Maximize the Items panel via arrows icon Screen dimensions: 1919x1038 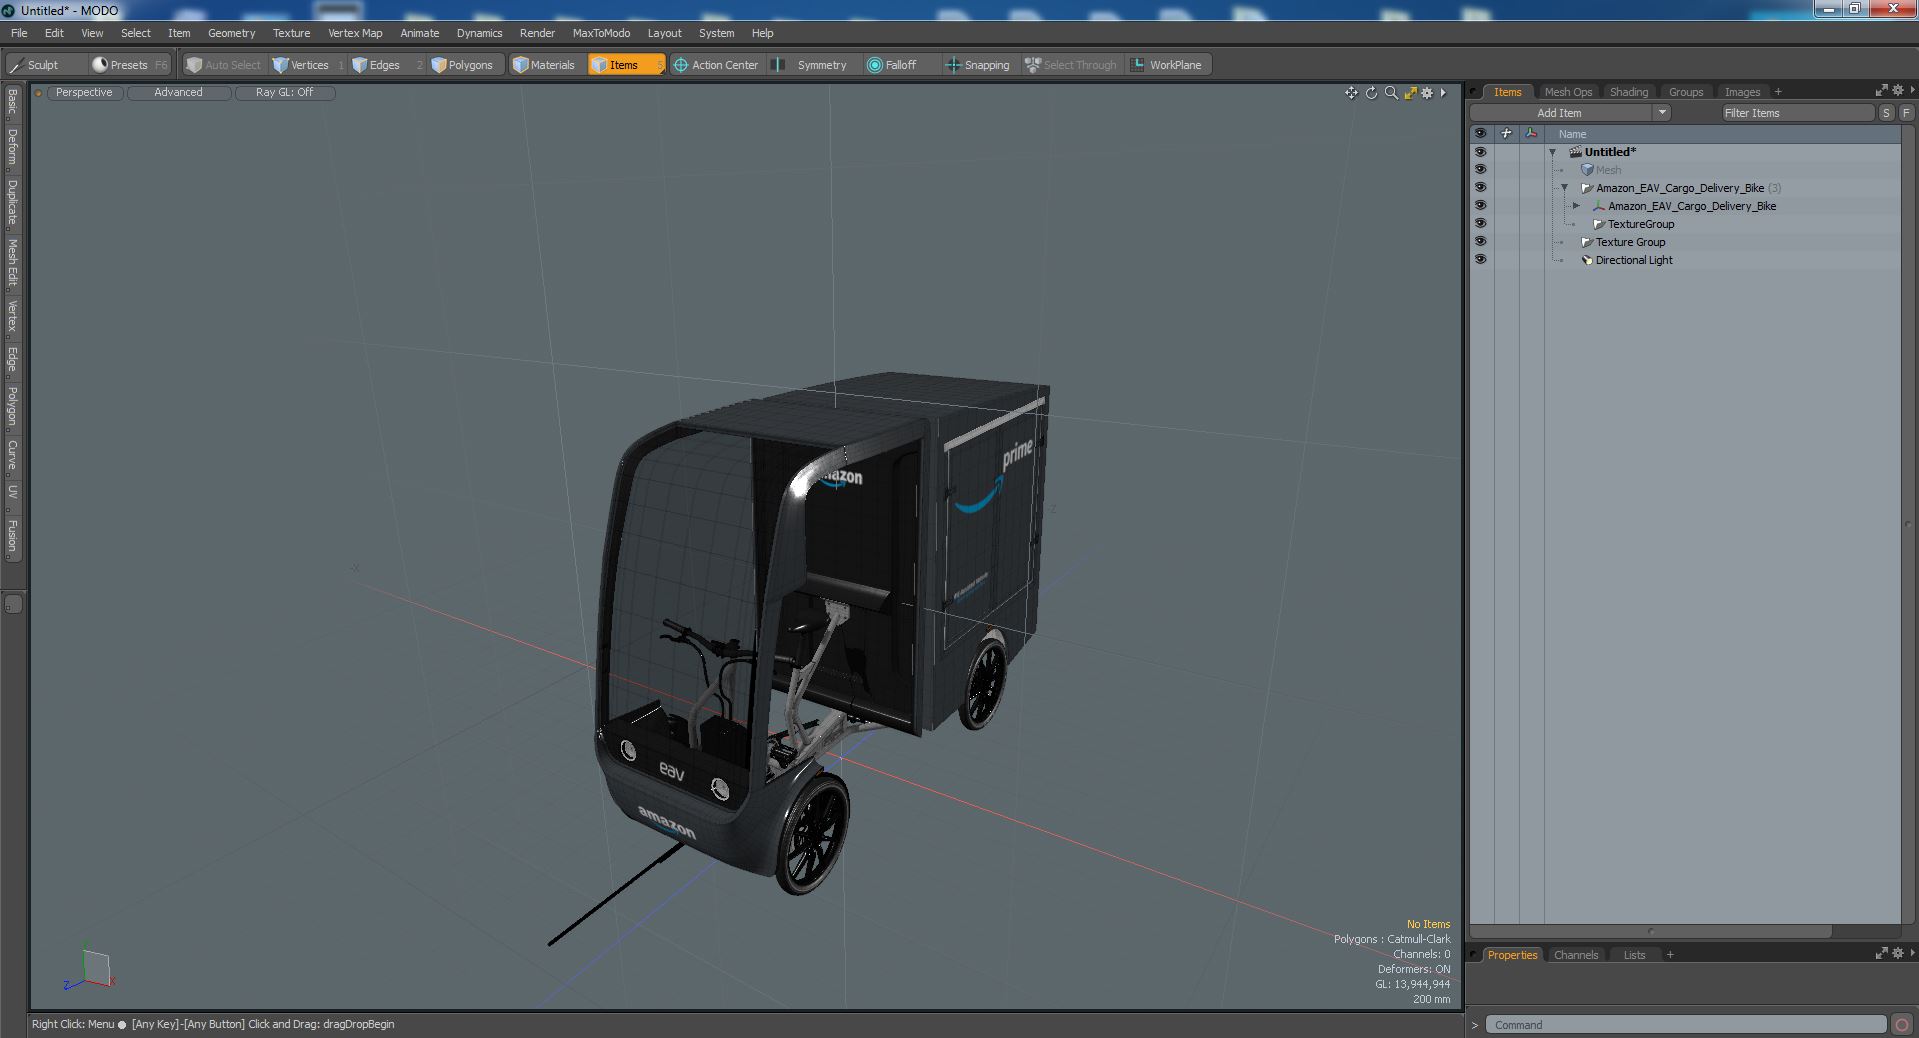1881,90
